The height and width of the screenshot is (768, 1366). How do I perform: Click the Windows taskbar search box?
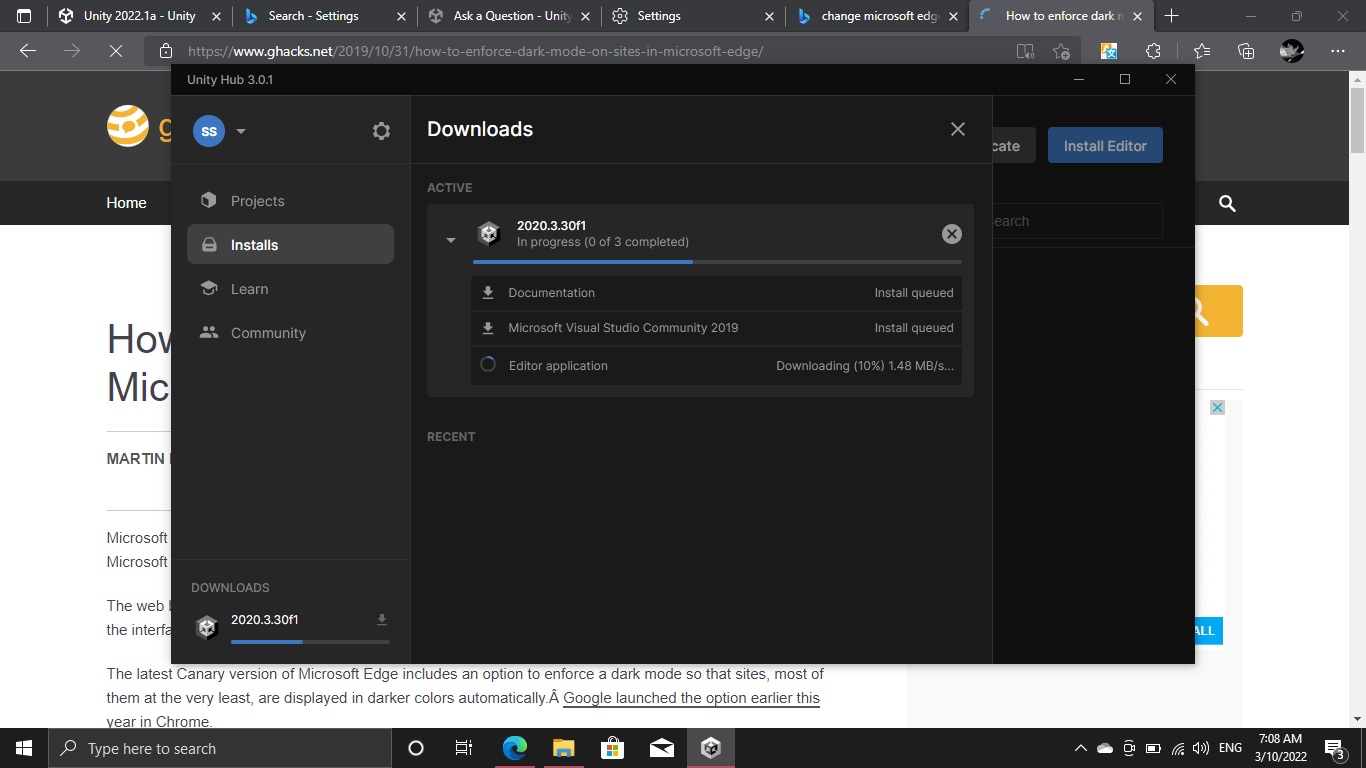tap(220, 748)
